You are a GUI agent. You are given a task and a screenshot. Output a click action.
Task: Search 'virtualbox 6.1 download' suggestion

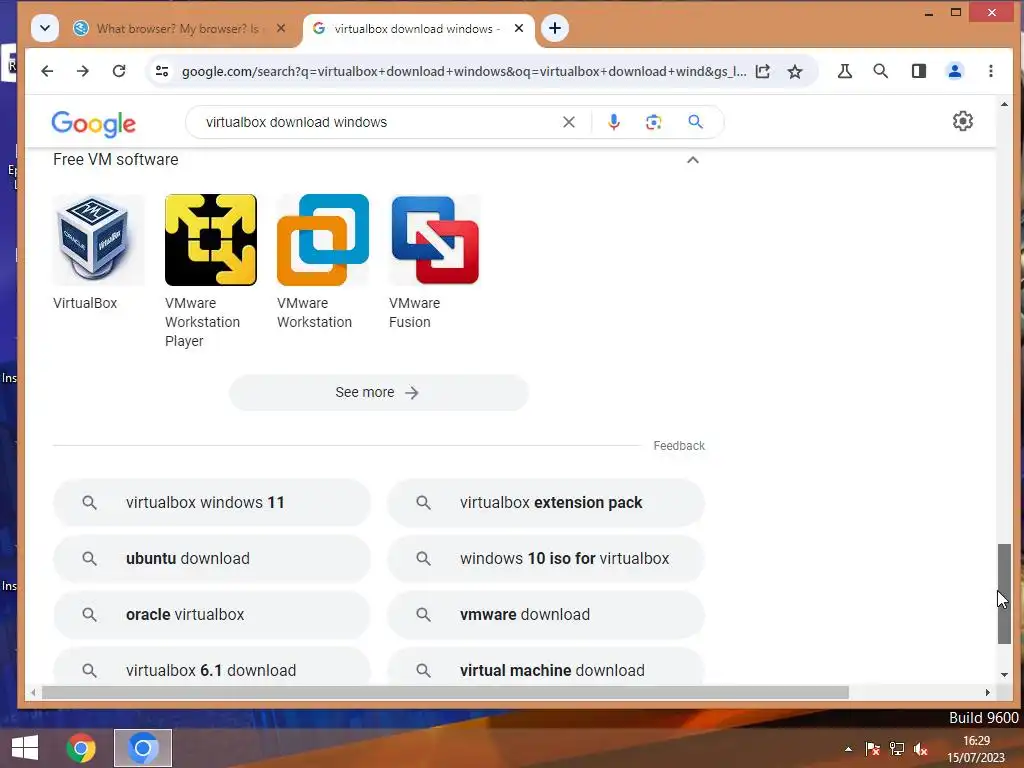tap(212, 667)
